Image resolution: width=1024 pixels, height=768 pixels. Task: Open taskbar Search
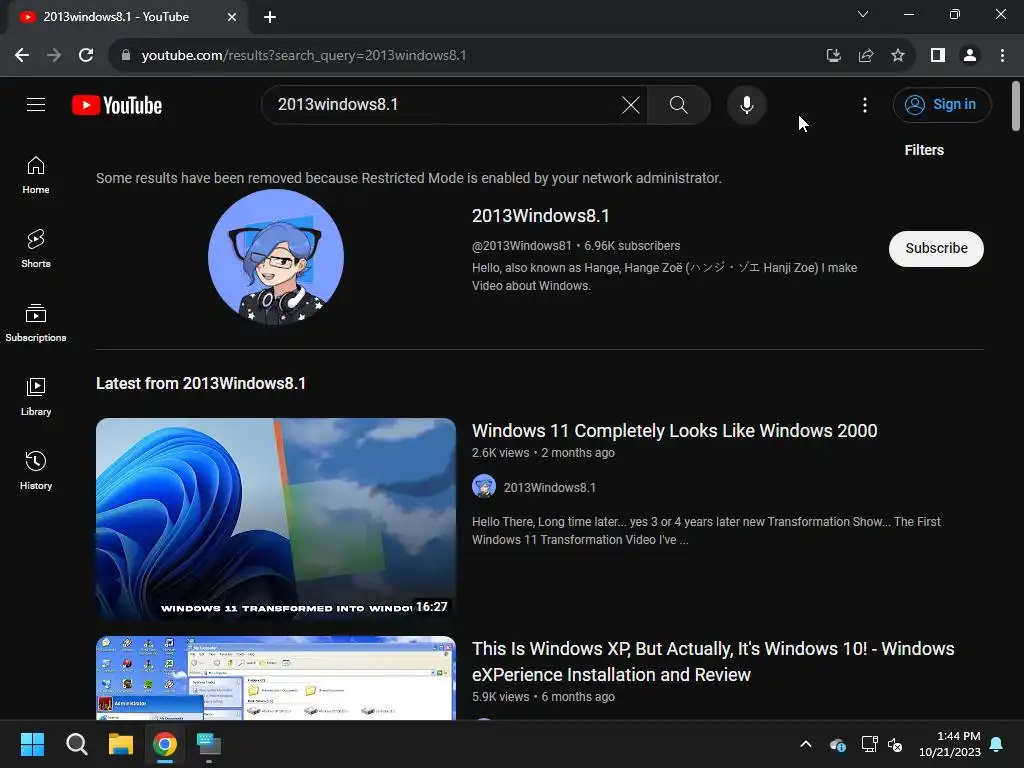click(x=77, y=744)
